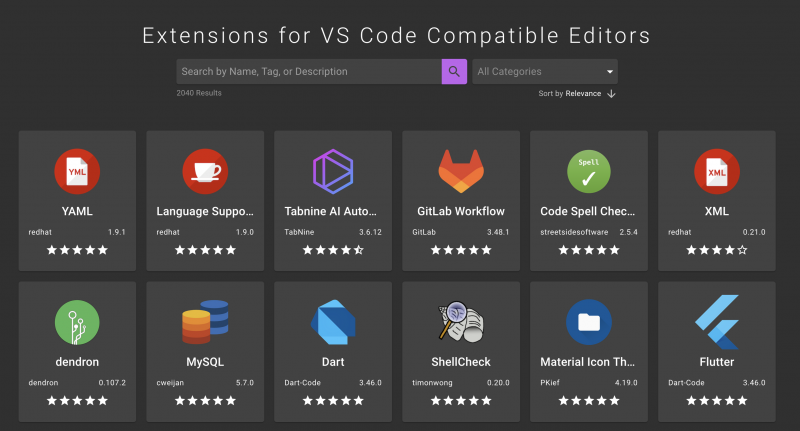800x431 pixels.
Task: Click the GitLab publisher name
Action: (x=424, y=232)
